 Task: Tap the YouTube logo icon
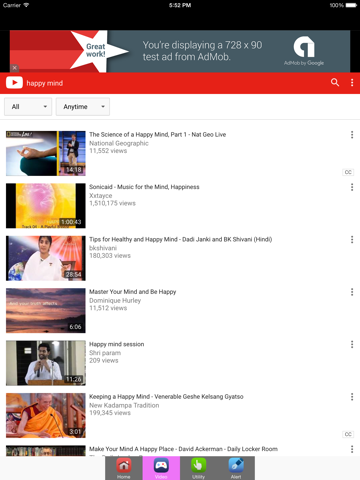pyautogui.click(x=14, y=83)
